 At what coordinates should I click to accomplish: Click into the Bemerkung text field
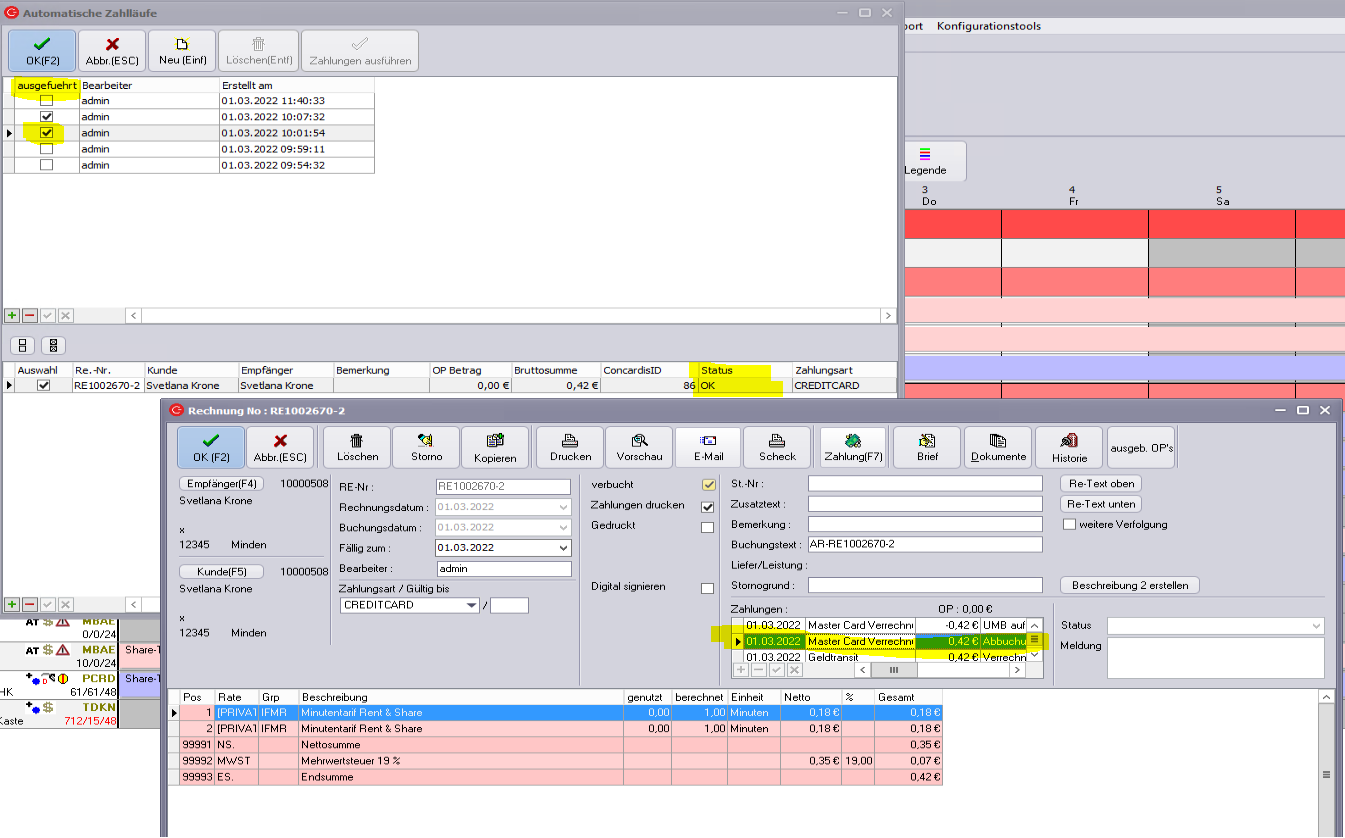point(924,524)
